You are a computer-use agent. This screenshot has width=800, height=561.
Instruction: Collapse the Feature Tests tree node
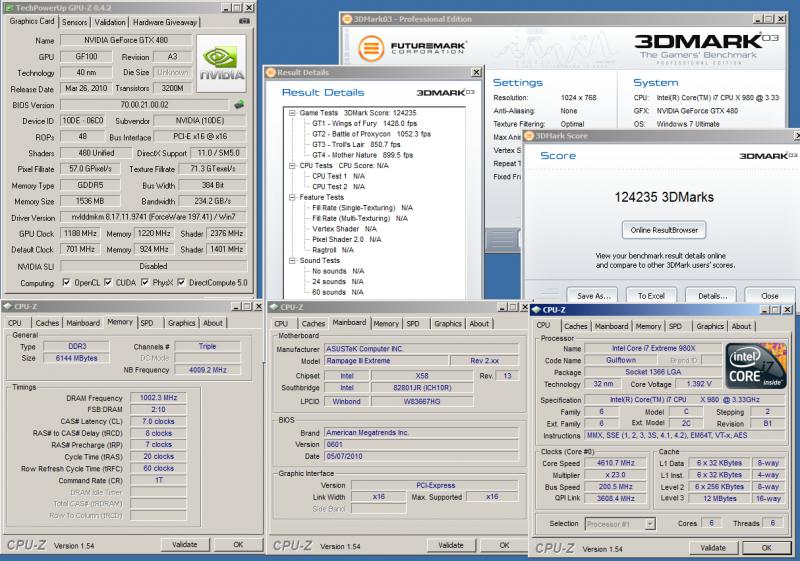[x=292, y=197]
